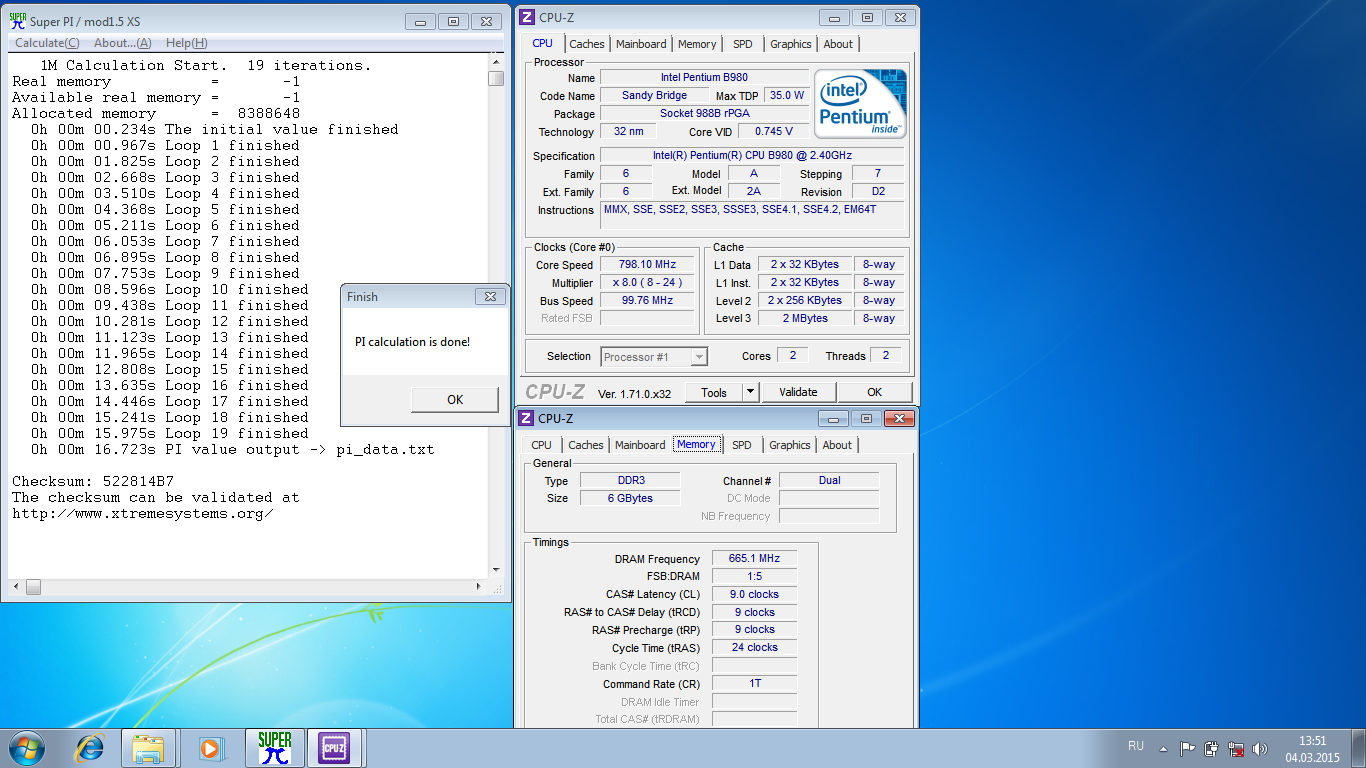The height and width of the screenshot is (768, 1366).
Task: Open the Calculate menu in Super PI
Action: coord(47,43)
